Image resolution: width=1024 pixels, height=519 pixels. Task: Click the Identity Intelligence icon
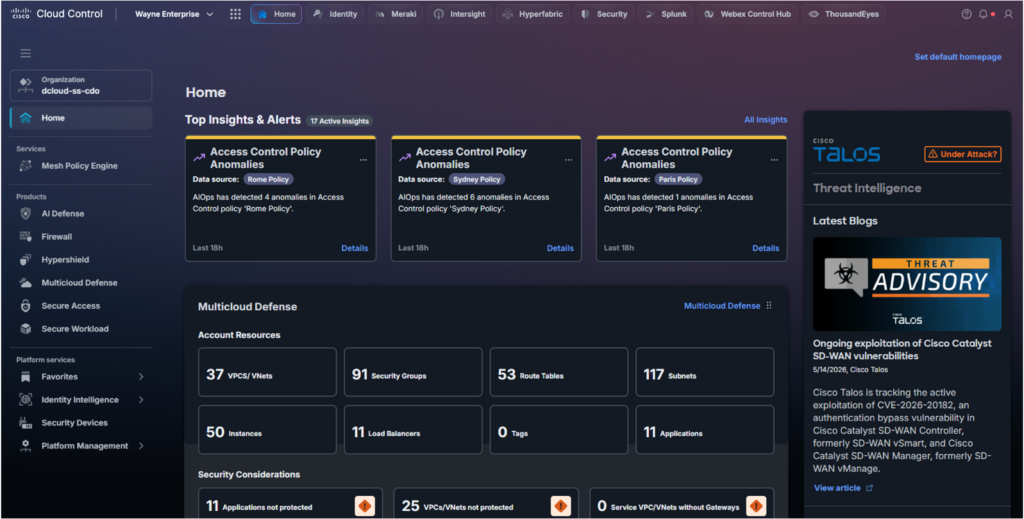pyautogui.click(x=25, y=400)
